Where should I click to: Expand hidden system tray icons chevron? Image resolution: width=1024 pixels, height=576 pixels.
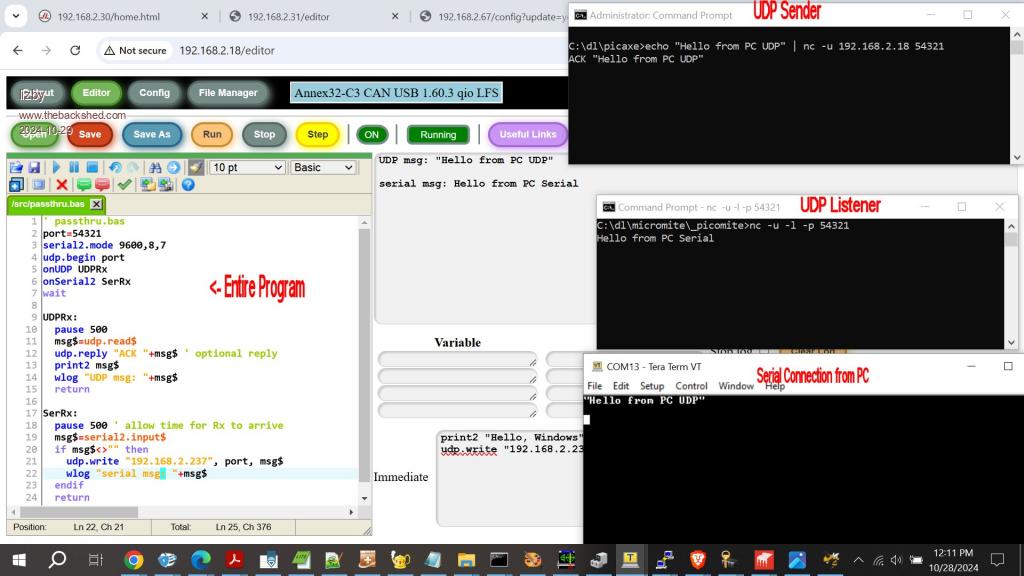[859, 560]
